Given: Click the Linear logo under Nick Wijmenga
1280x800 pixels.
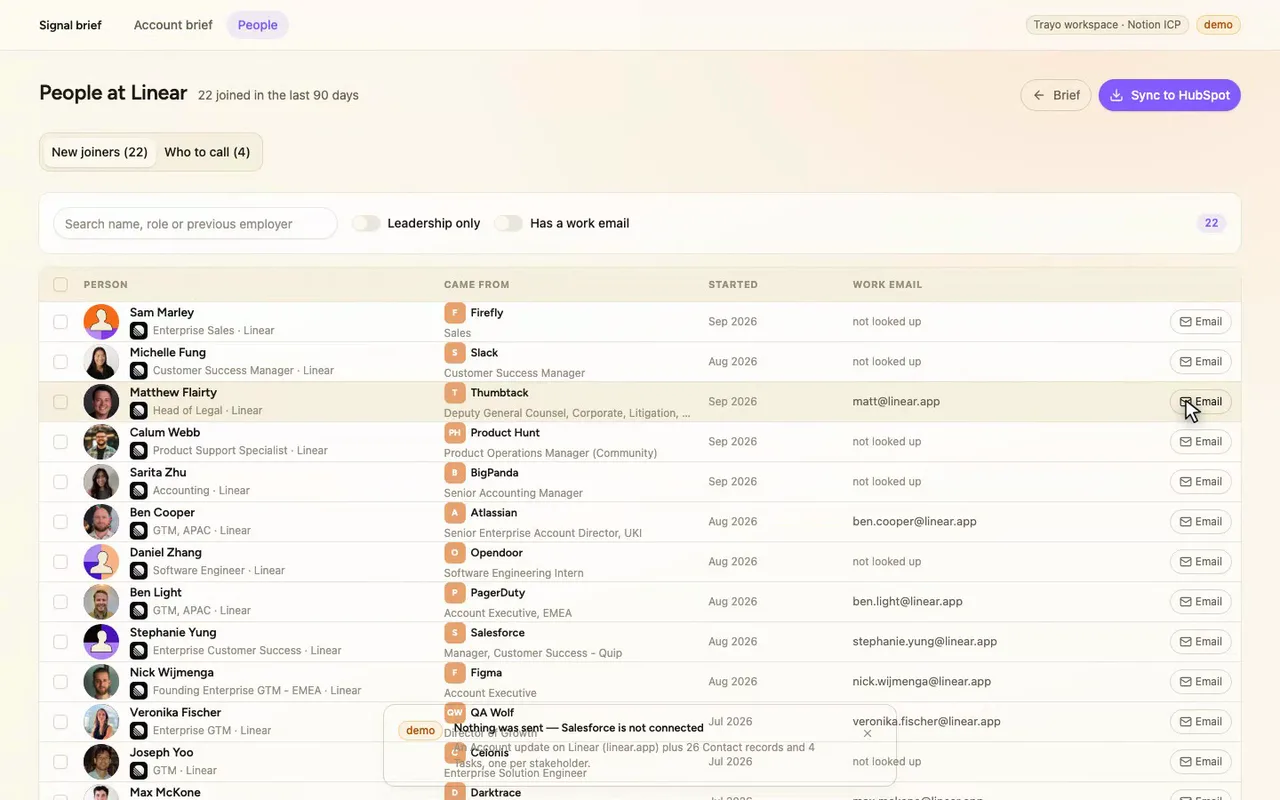Looking at the screenshot, I should click(x=139, y=691).
